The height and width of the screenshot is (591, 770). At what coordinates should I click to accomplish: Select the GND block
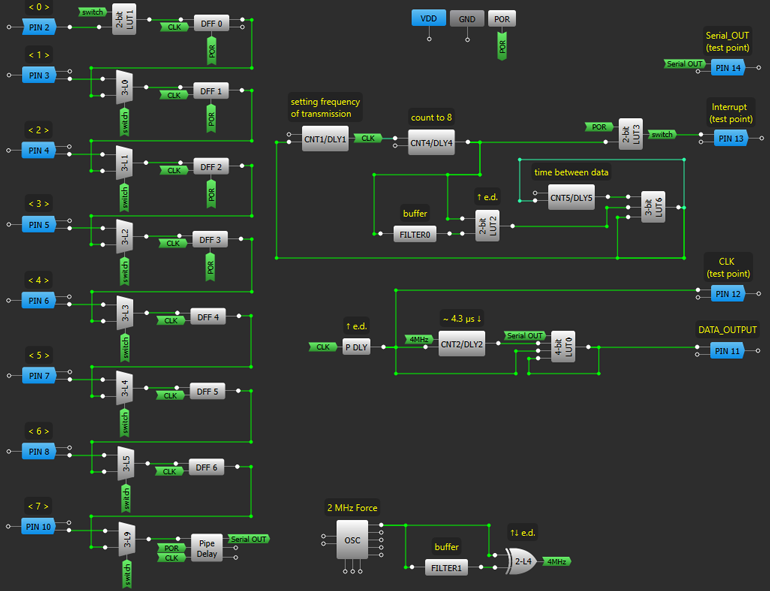(466, 19)
